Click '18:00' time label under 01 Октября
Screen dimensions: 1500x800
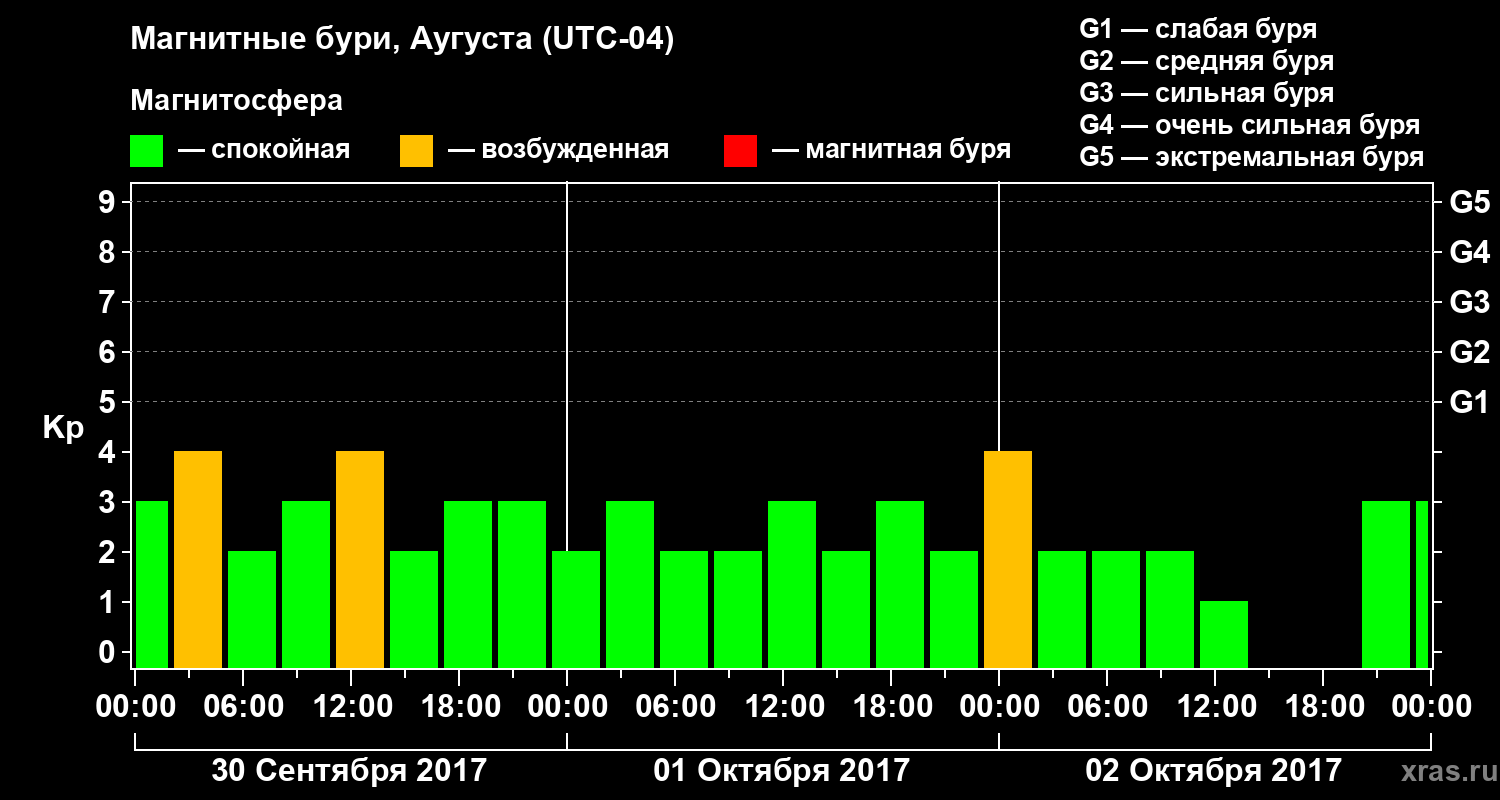[891, 707]
